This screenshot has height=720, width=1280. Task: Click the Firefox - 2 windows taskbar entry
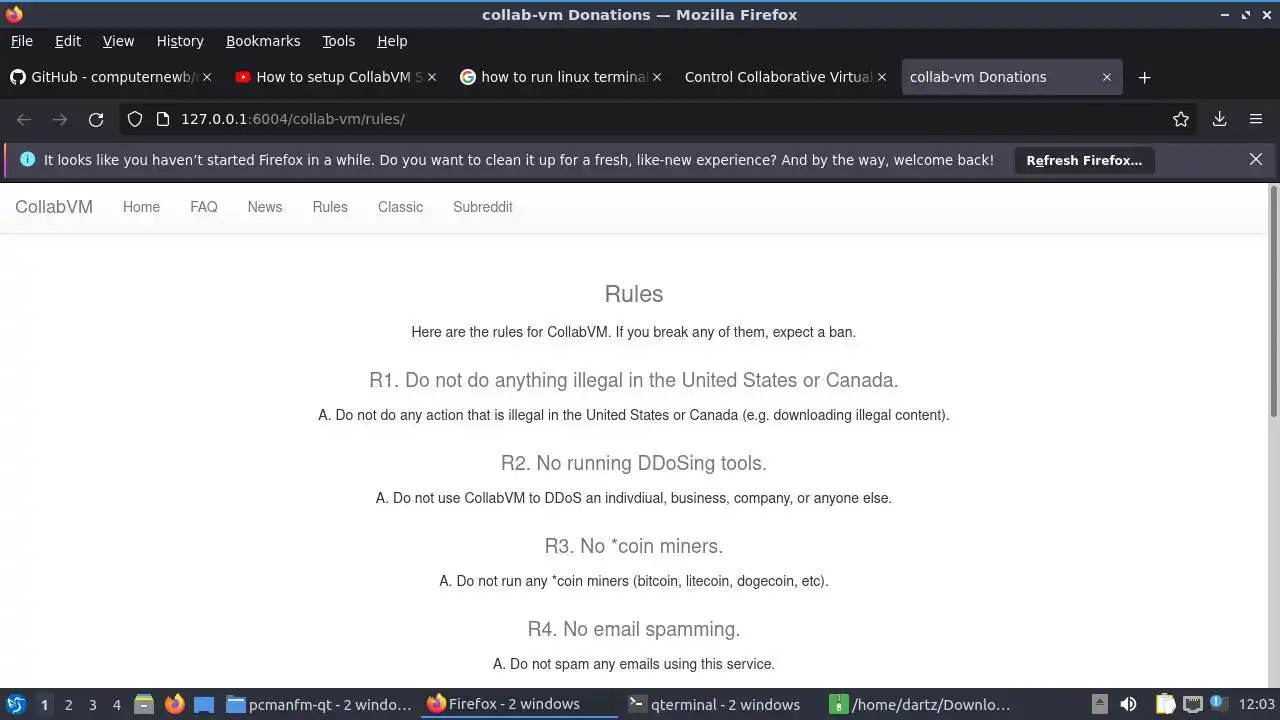[519, 704]
